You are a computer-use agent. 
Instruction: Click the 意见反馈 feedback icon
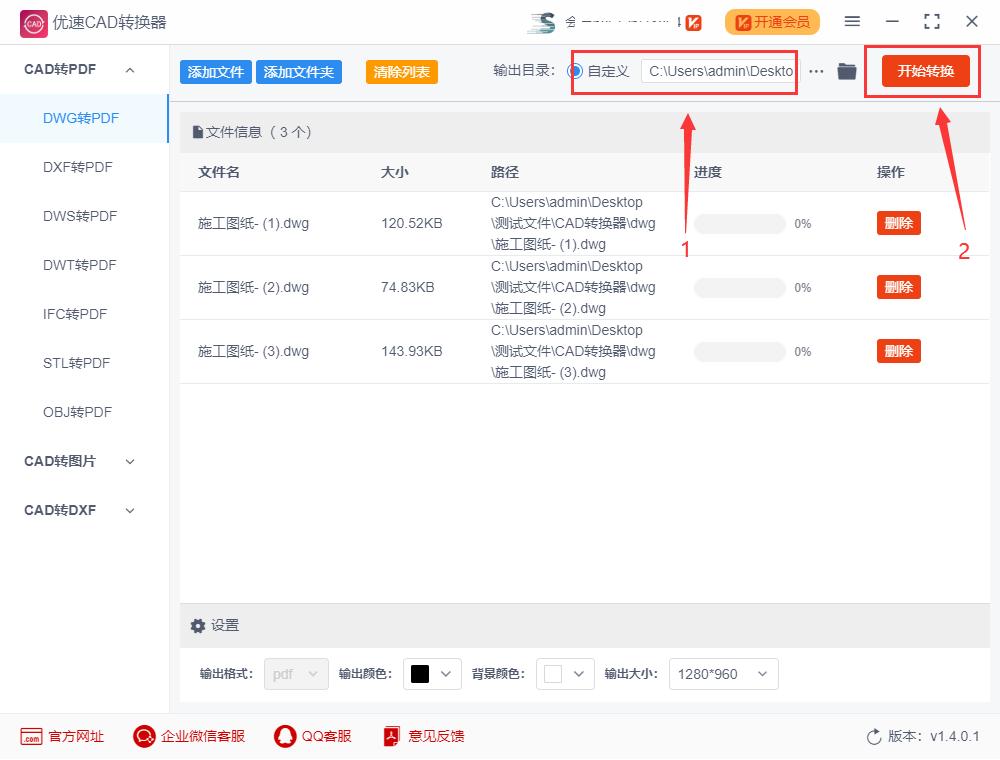pos(391,736)
